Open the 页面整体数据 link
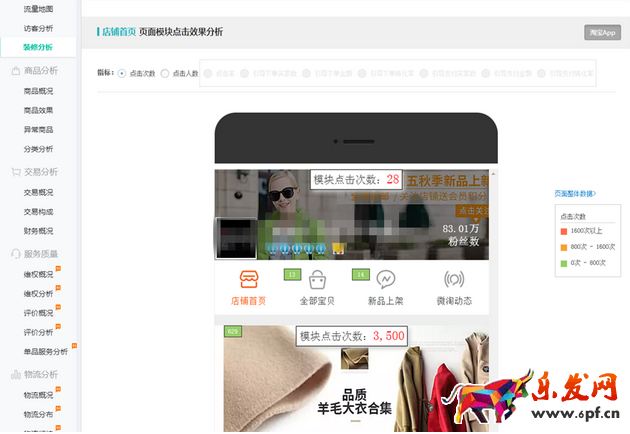 575,194
